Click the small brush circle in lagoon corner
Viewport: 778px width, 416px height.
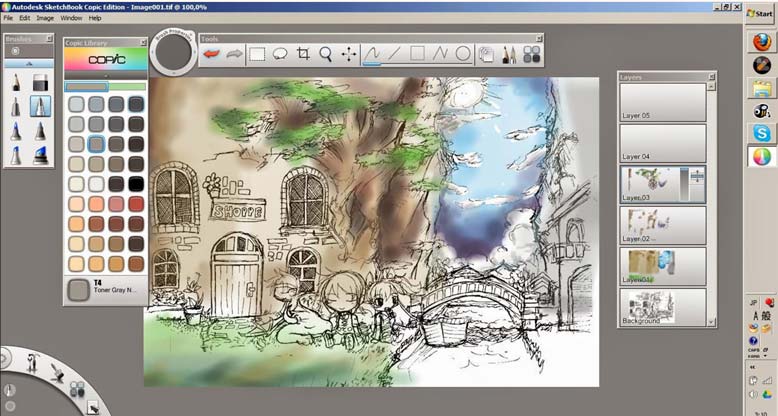[10, 407]
